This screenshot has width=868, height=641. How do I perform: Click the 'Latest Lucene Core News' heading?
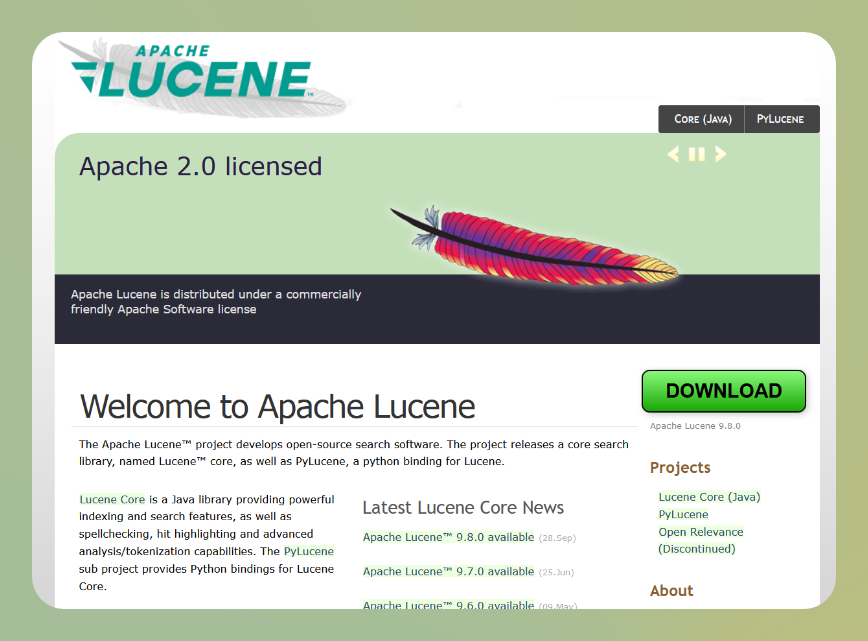point(463,508)
